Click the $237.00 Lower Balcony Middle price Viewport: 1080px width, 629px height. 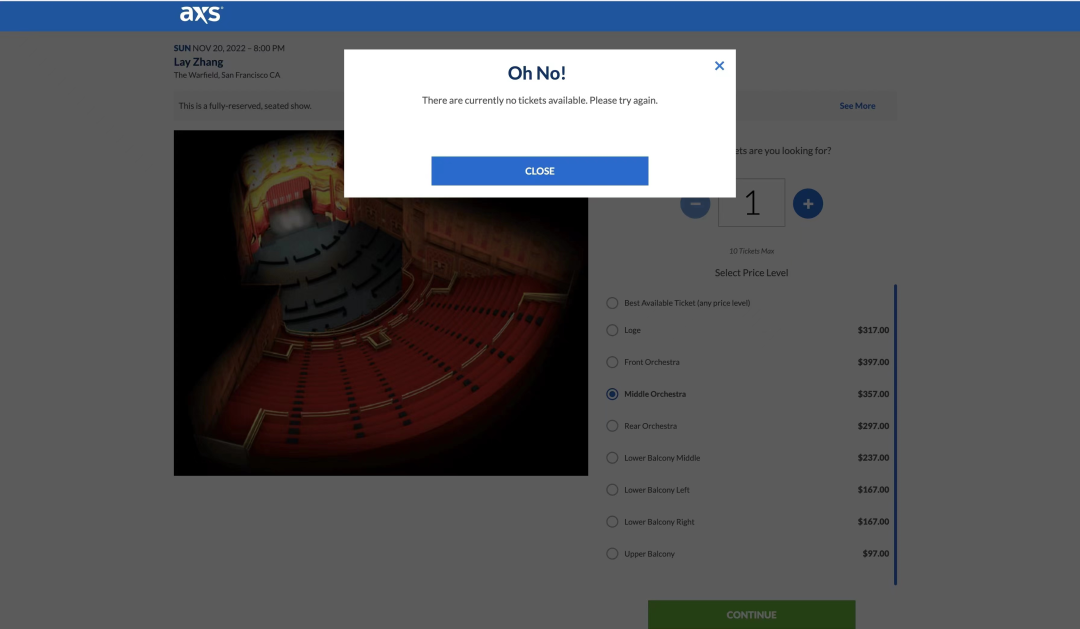click(873, 457)
